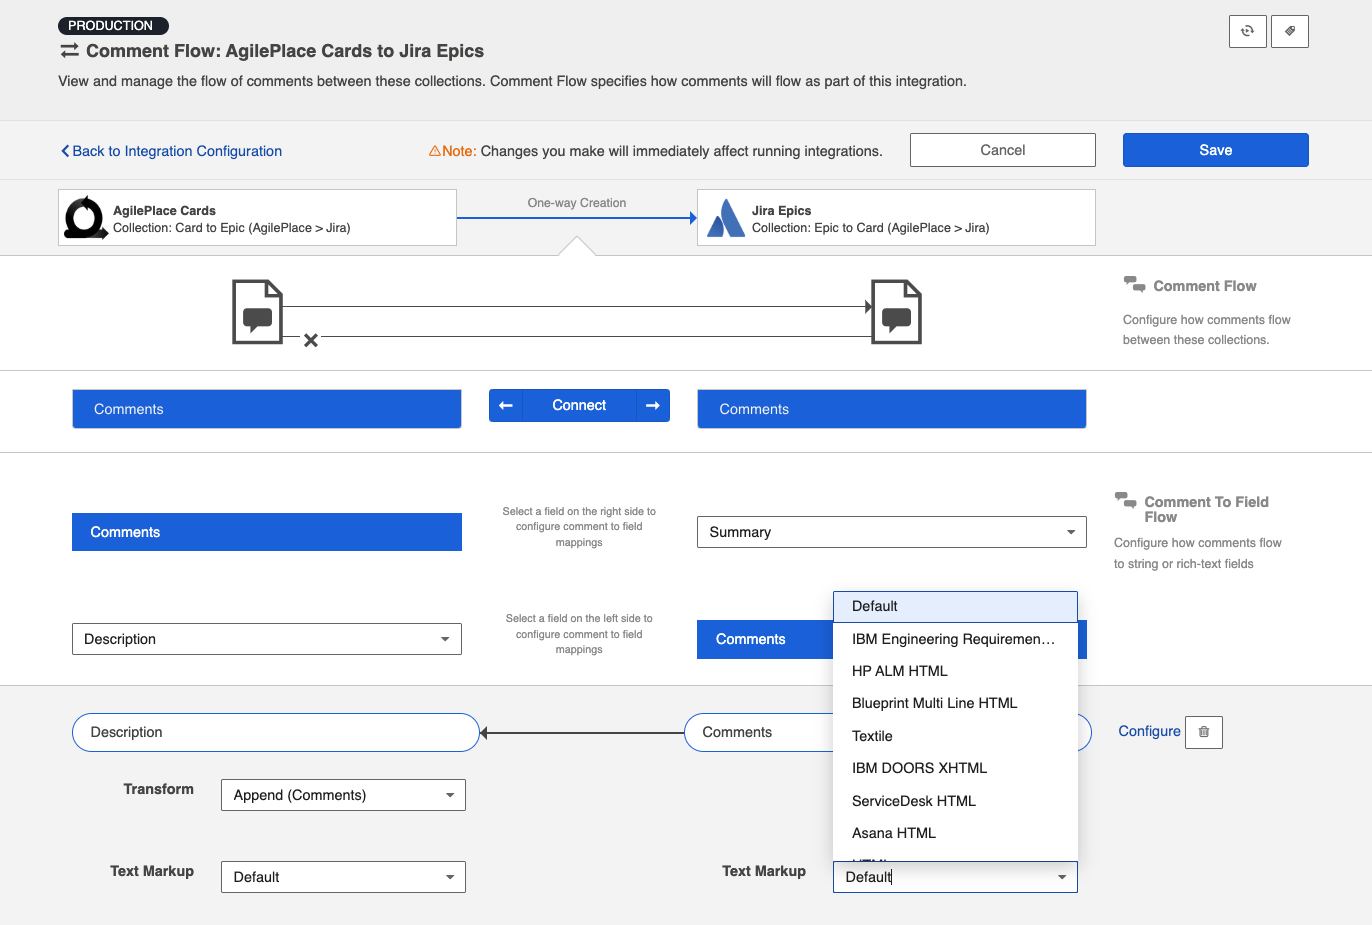The width and height of the screenshot is (1372, 925).
Task: Click the Comments bar left of Summary dropdown
Action: click(x=267, y=532)
